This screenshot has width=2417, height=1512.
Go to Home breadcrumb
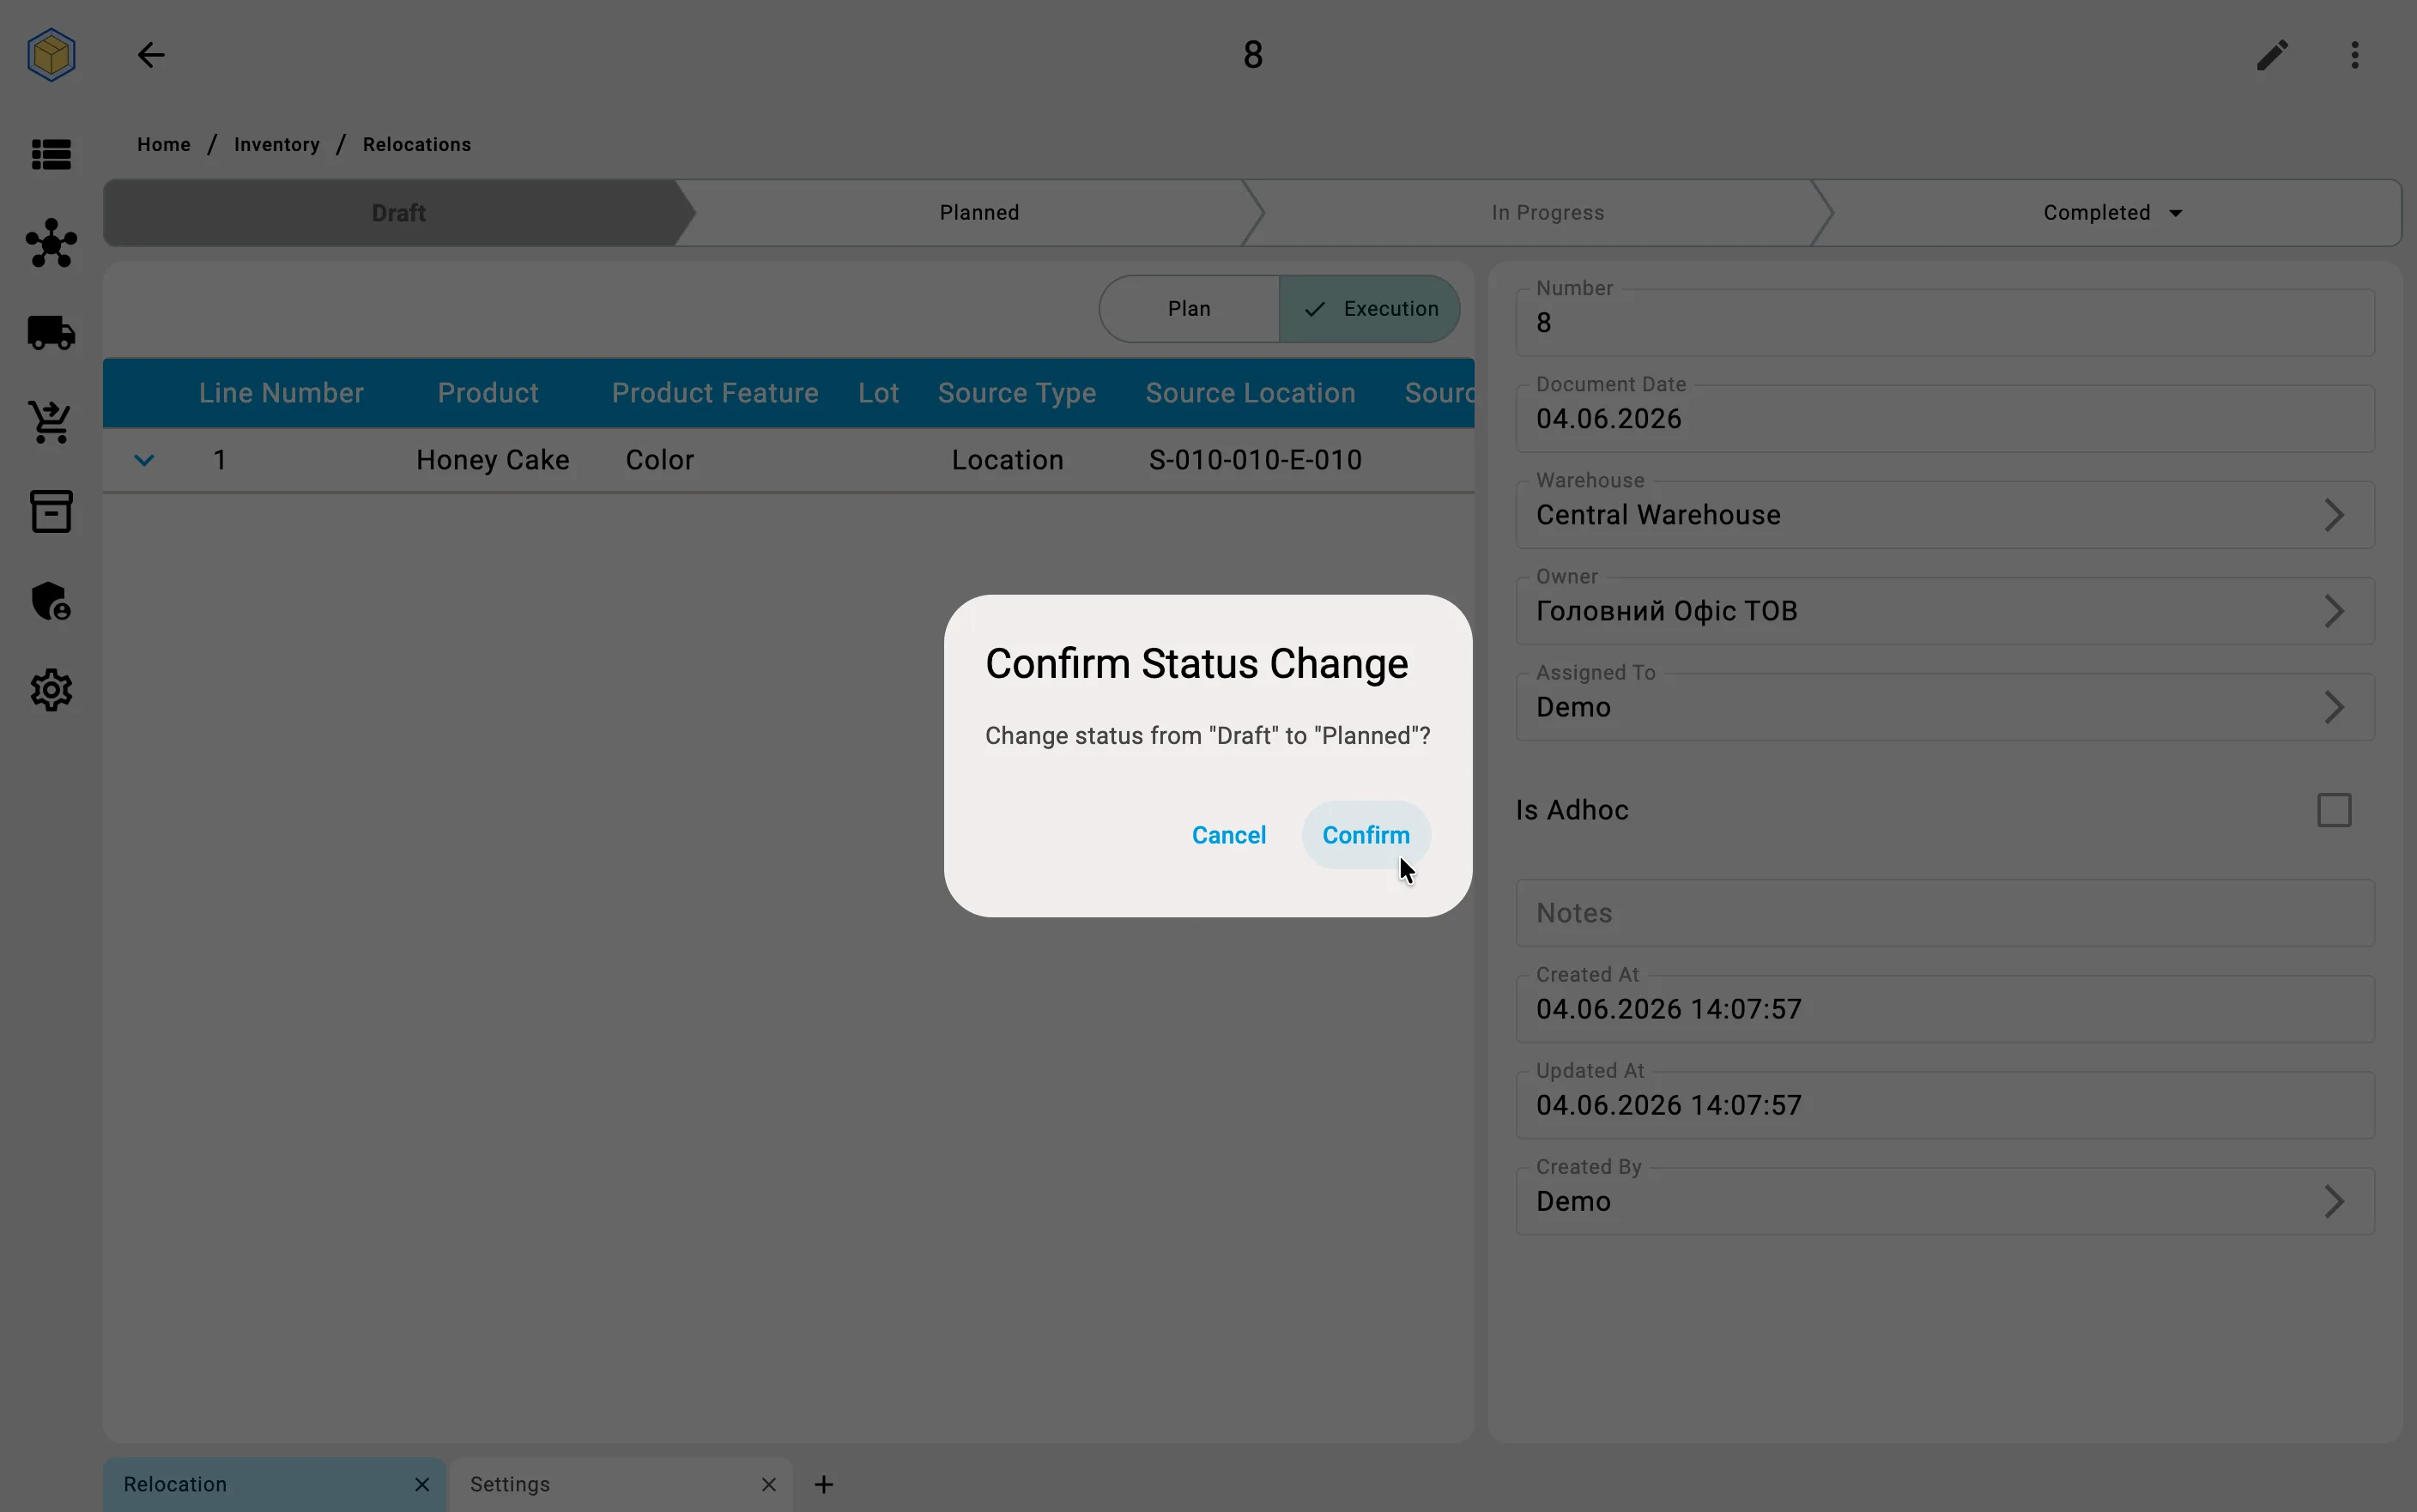click(164, 144)
